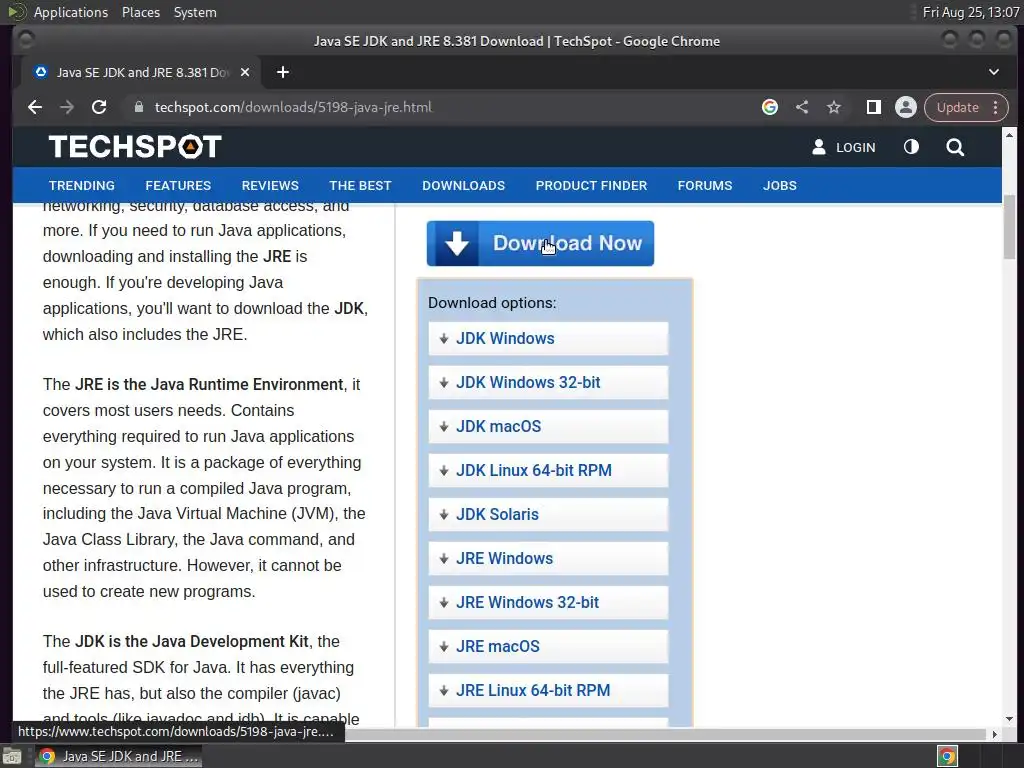
Task: Click Chrome icon in bottom-right panel
Action: pyautogui.click(x=947, y=756)
